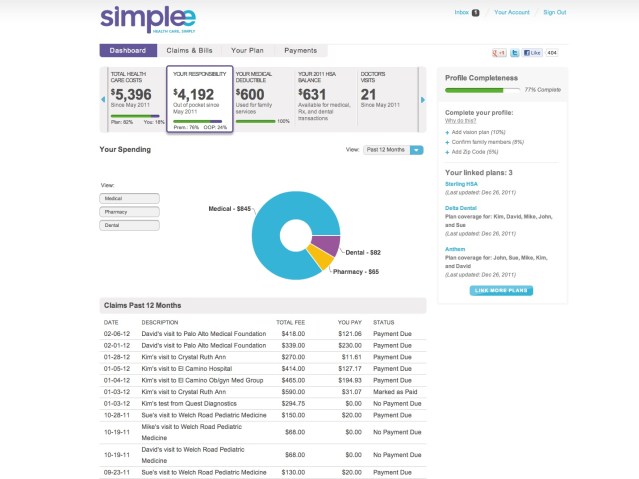Expand Confirm family members profile item
The image size is (639, 479).
click(x=487, y=142)
